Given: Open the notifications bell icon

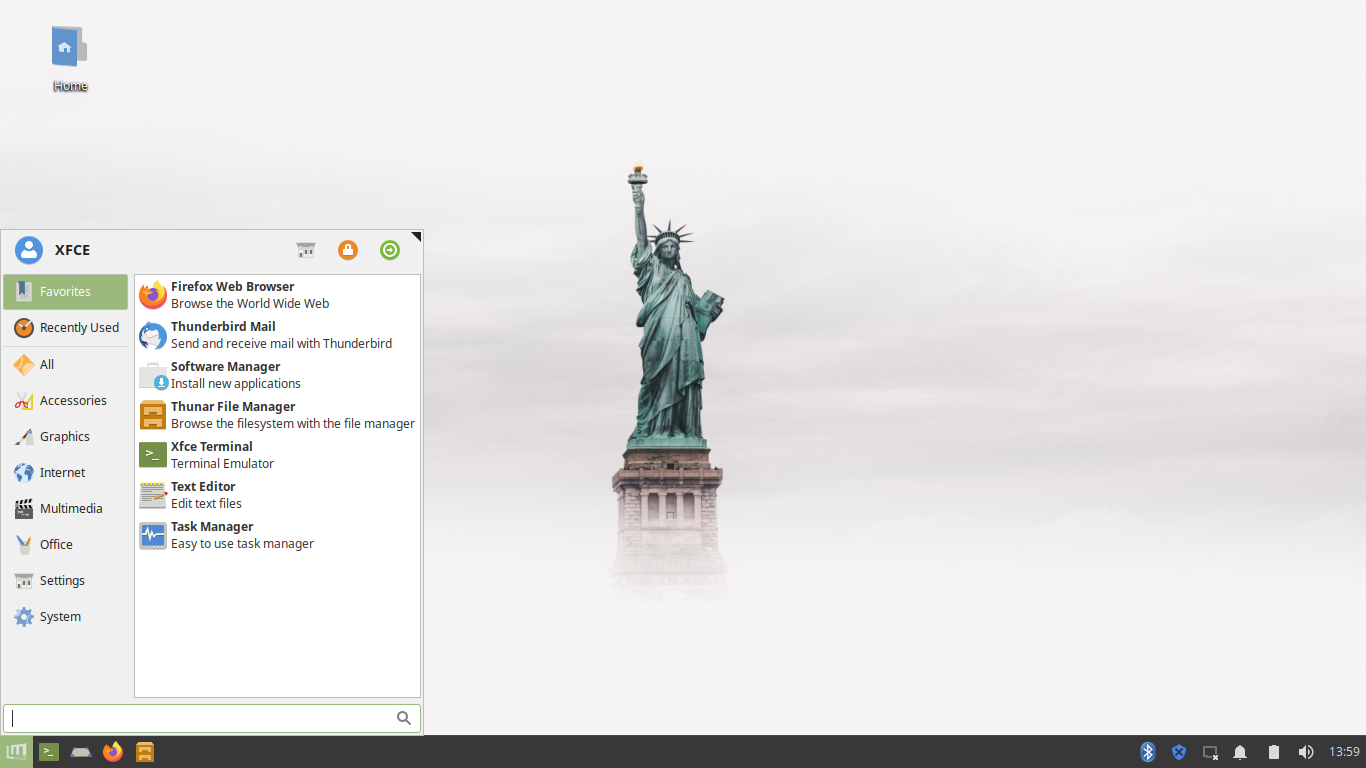Looking at the screenshot, I should click(1240, 752).
